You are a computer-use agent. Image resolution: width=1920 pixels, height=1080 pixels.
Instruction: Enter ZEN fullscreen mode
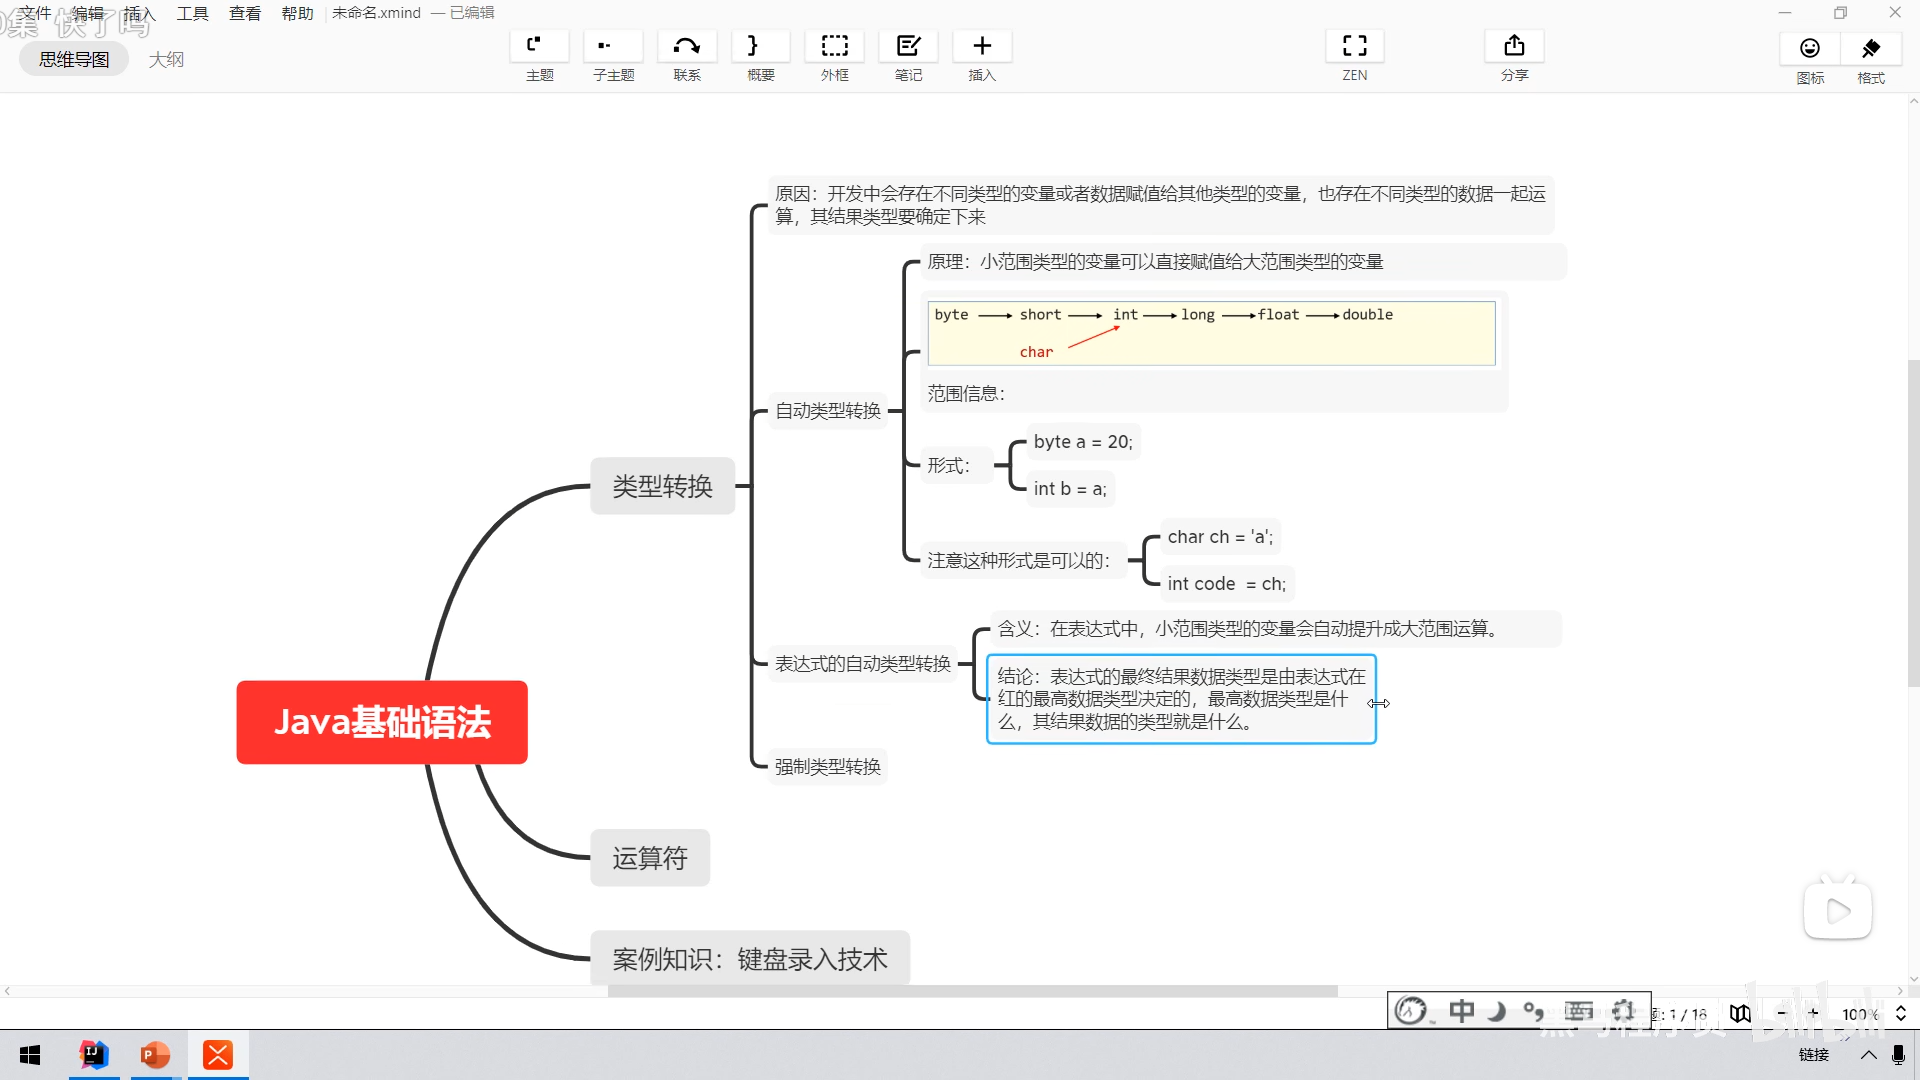click(x=1354, y=47)
